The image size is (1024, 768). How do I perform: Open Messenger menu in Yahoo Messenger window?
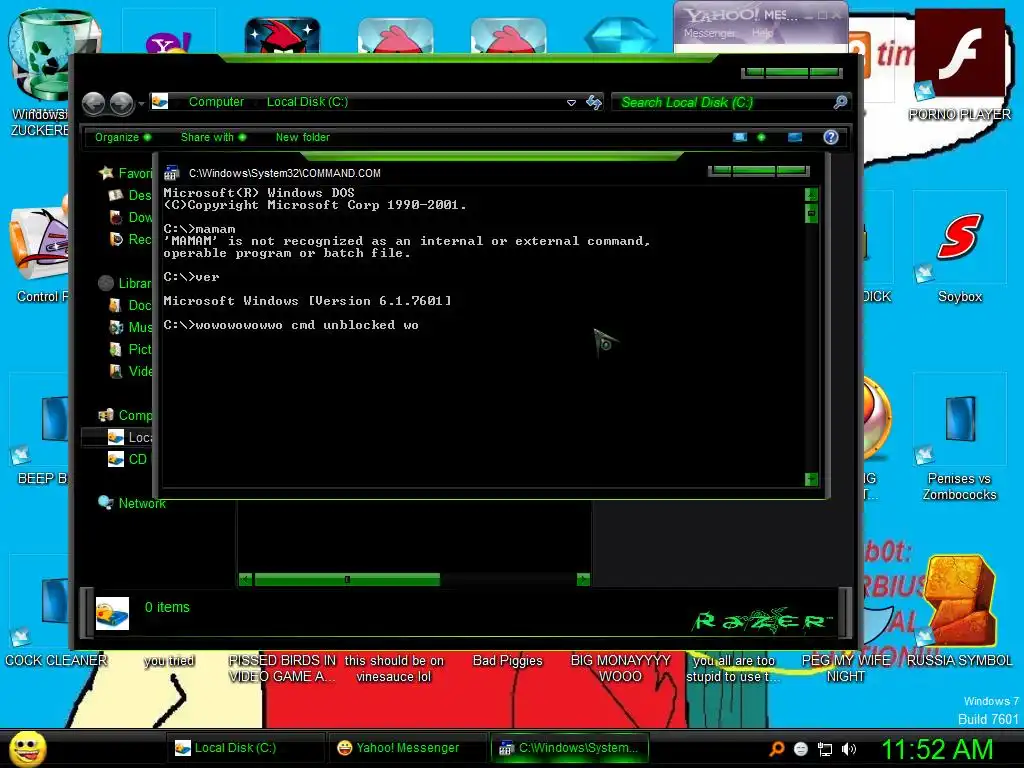pyautogui.click(x=709, y=33)
